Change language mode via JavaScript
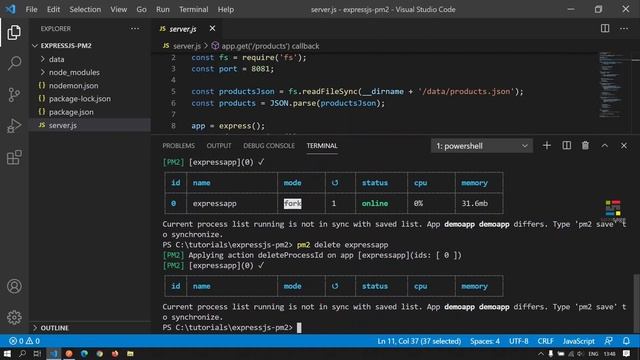The width and height of the screenshot is (640, 360). (578, 341)
